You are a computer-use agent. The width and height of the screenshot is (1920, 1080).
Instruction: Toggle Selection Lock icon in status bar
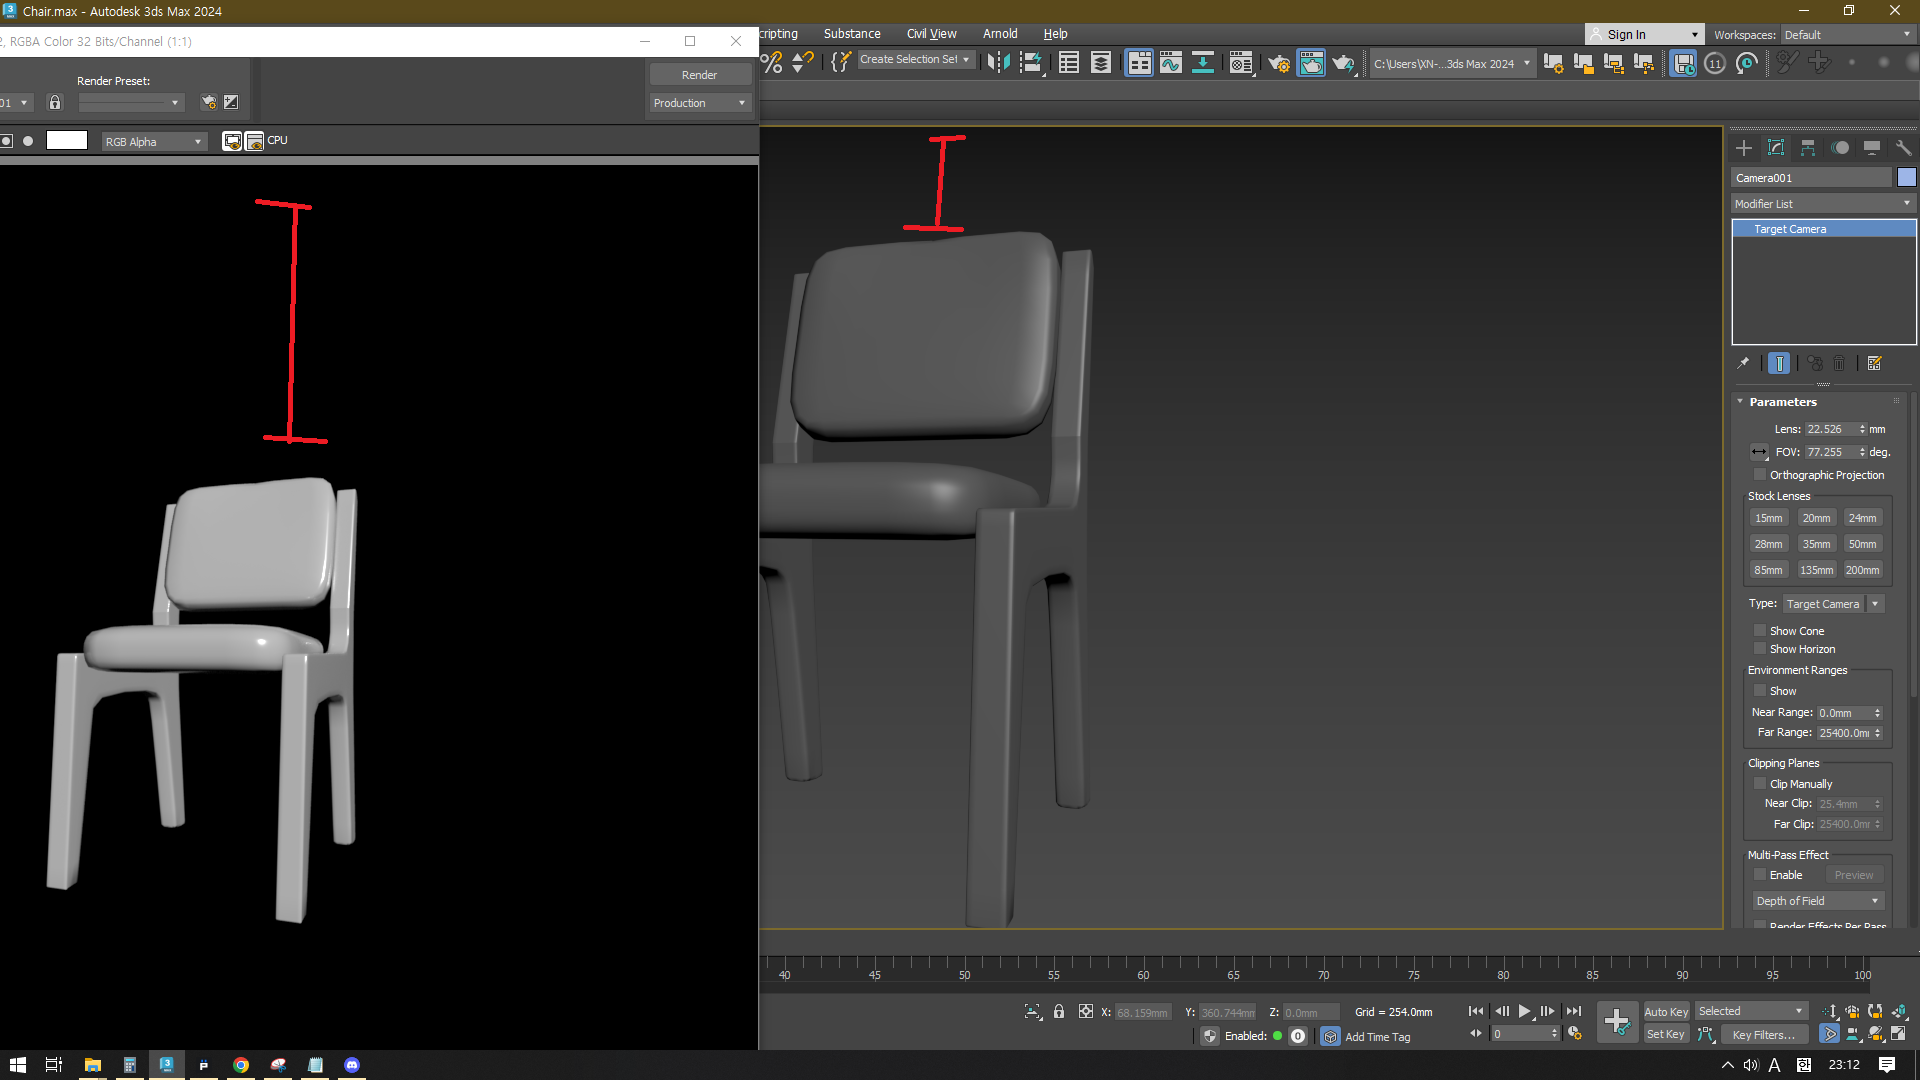click(x=1059, y=1012)
